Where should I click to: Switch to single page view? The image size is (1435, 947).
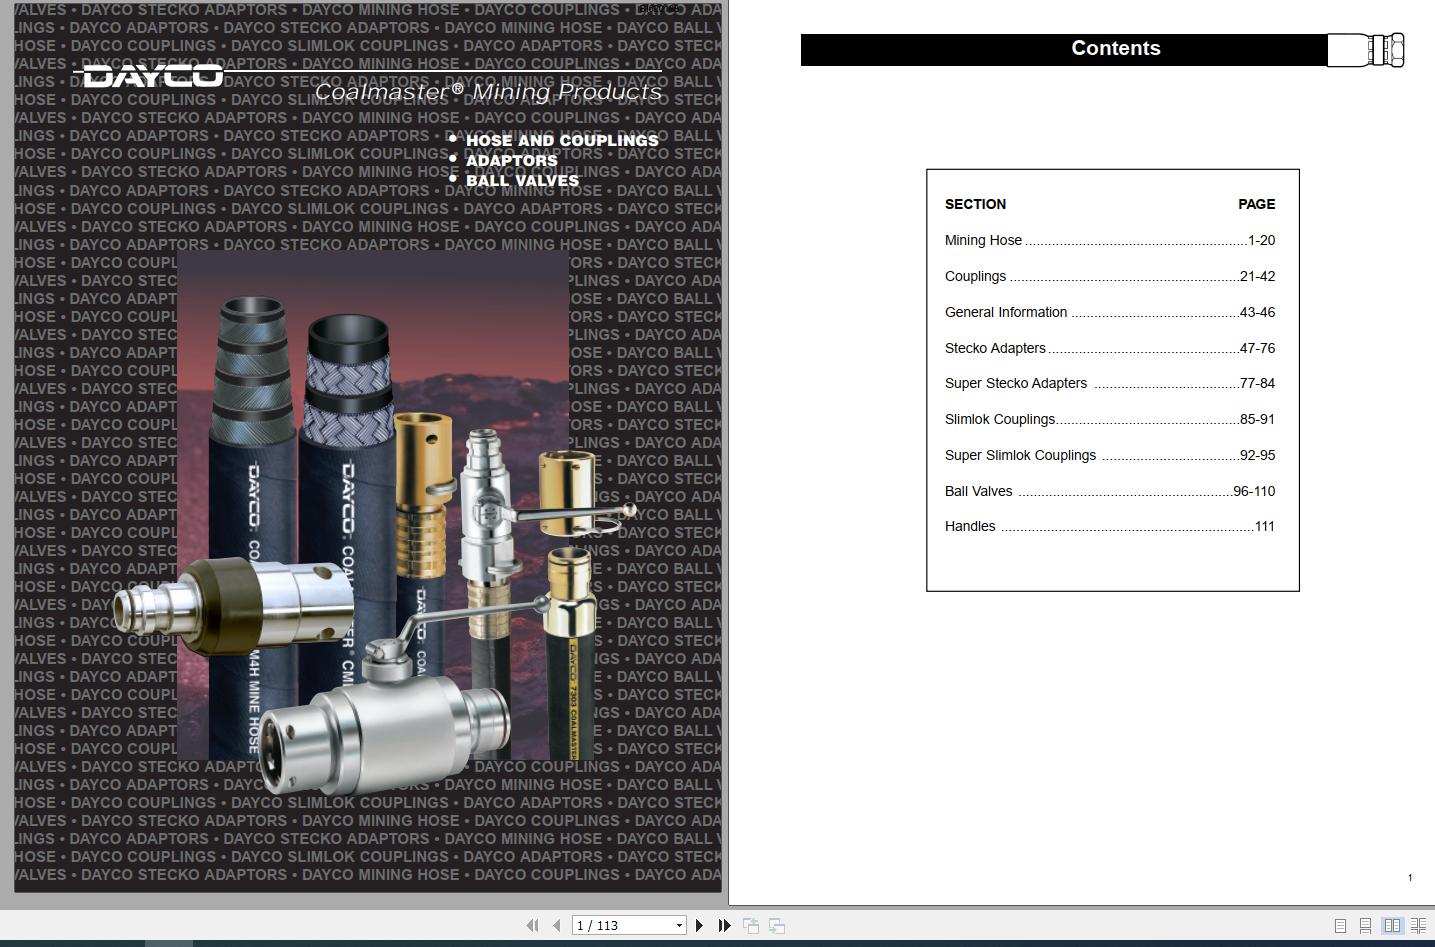click(1340, 926)
